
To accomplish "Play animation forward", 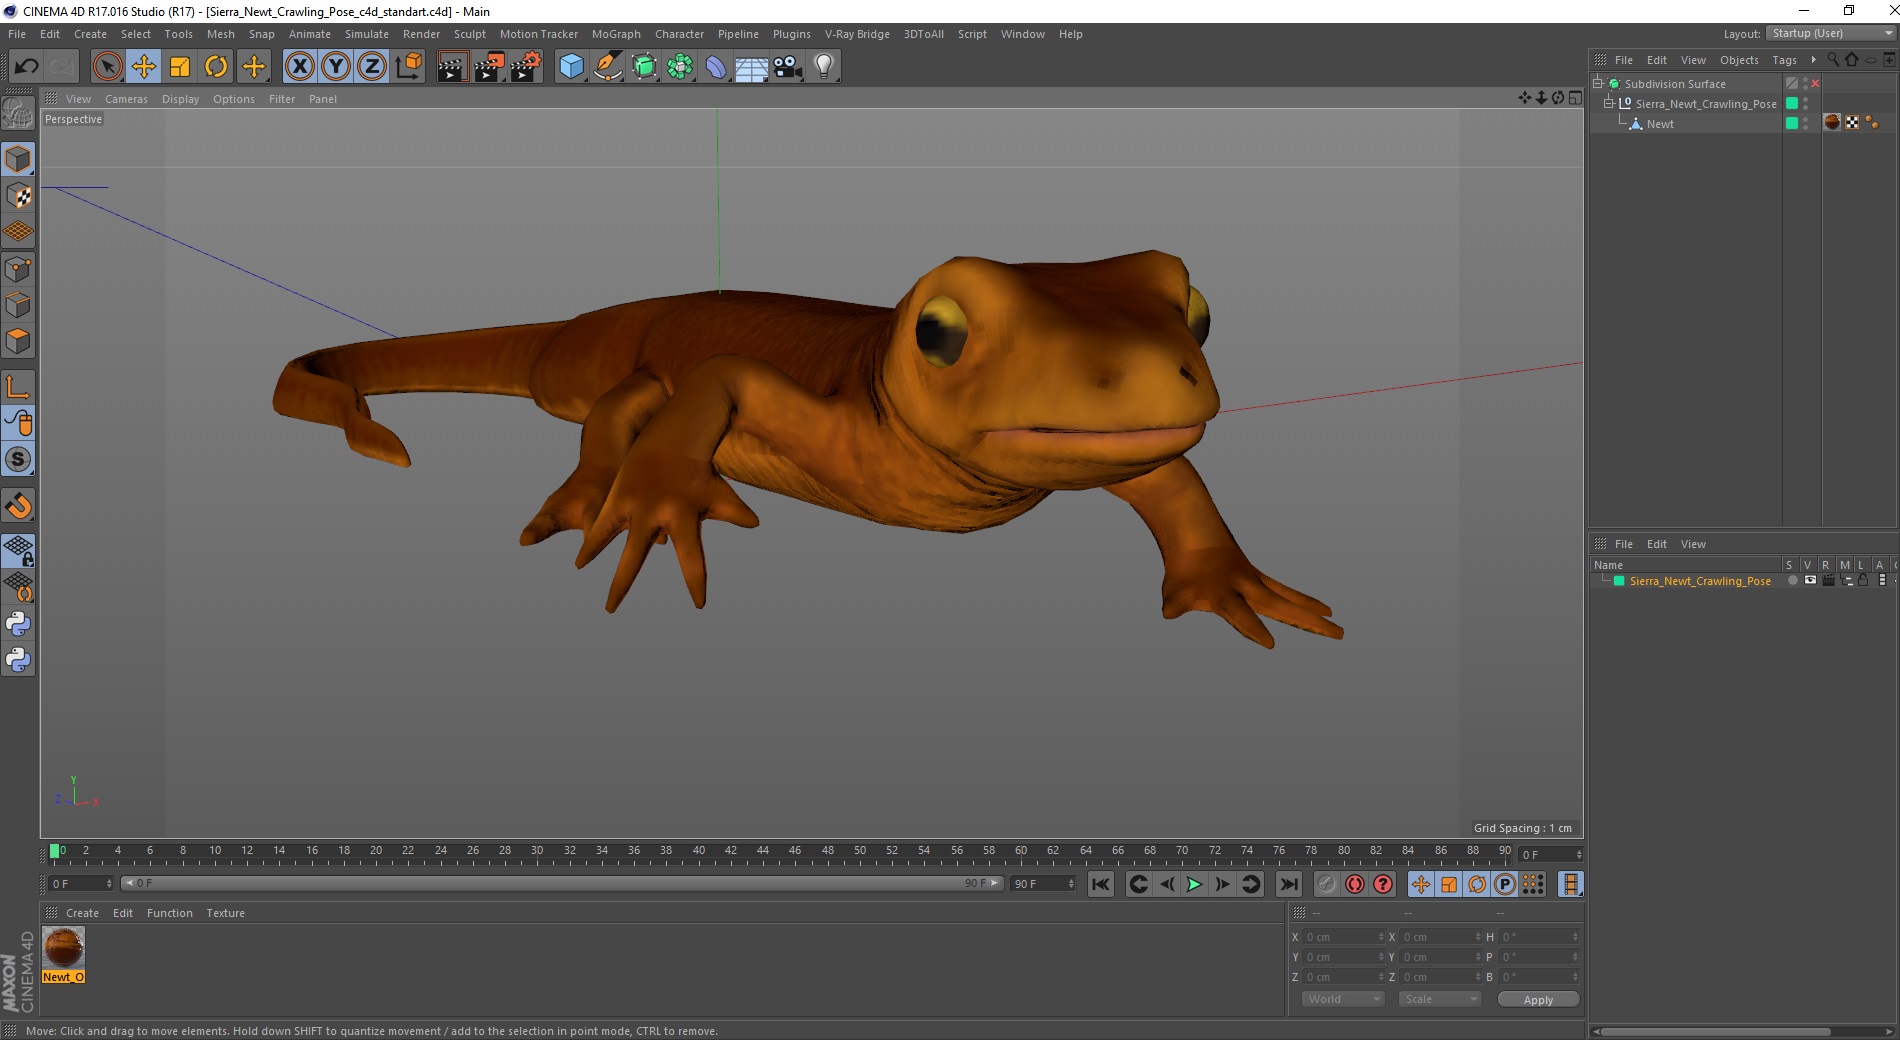I will click(x=1194, y=884).
